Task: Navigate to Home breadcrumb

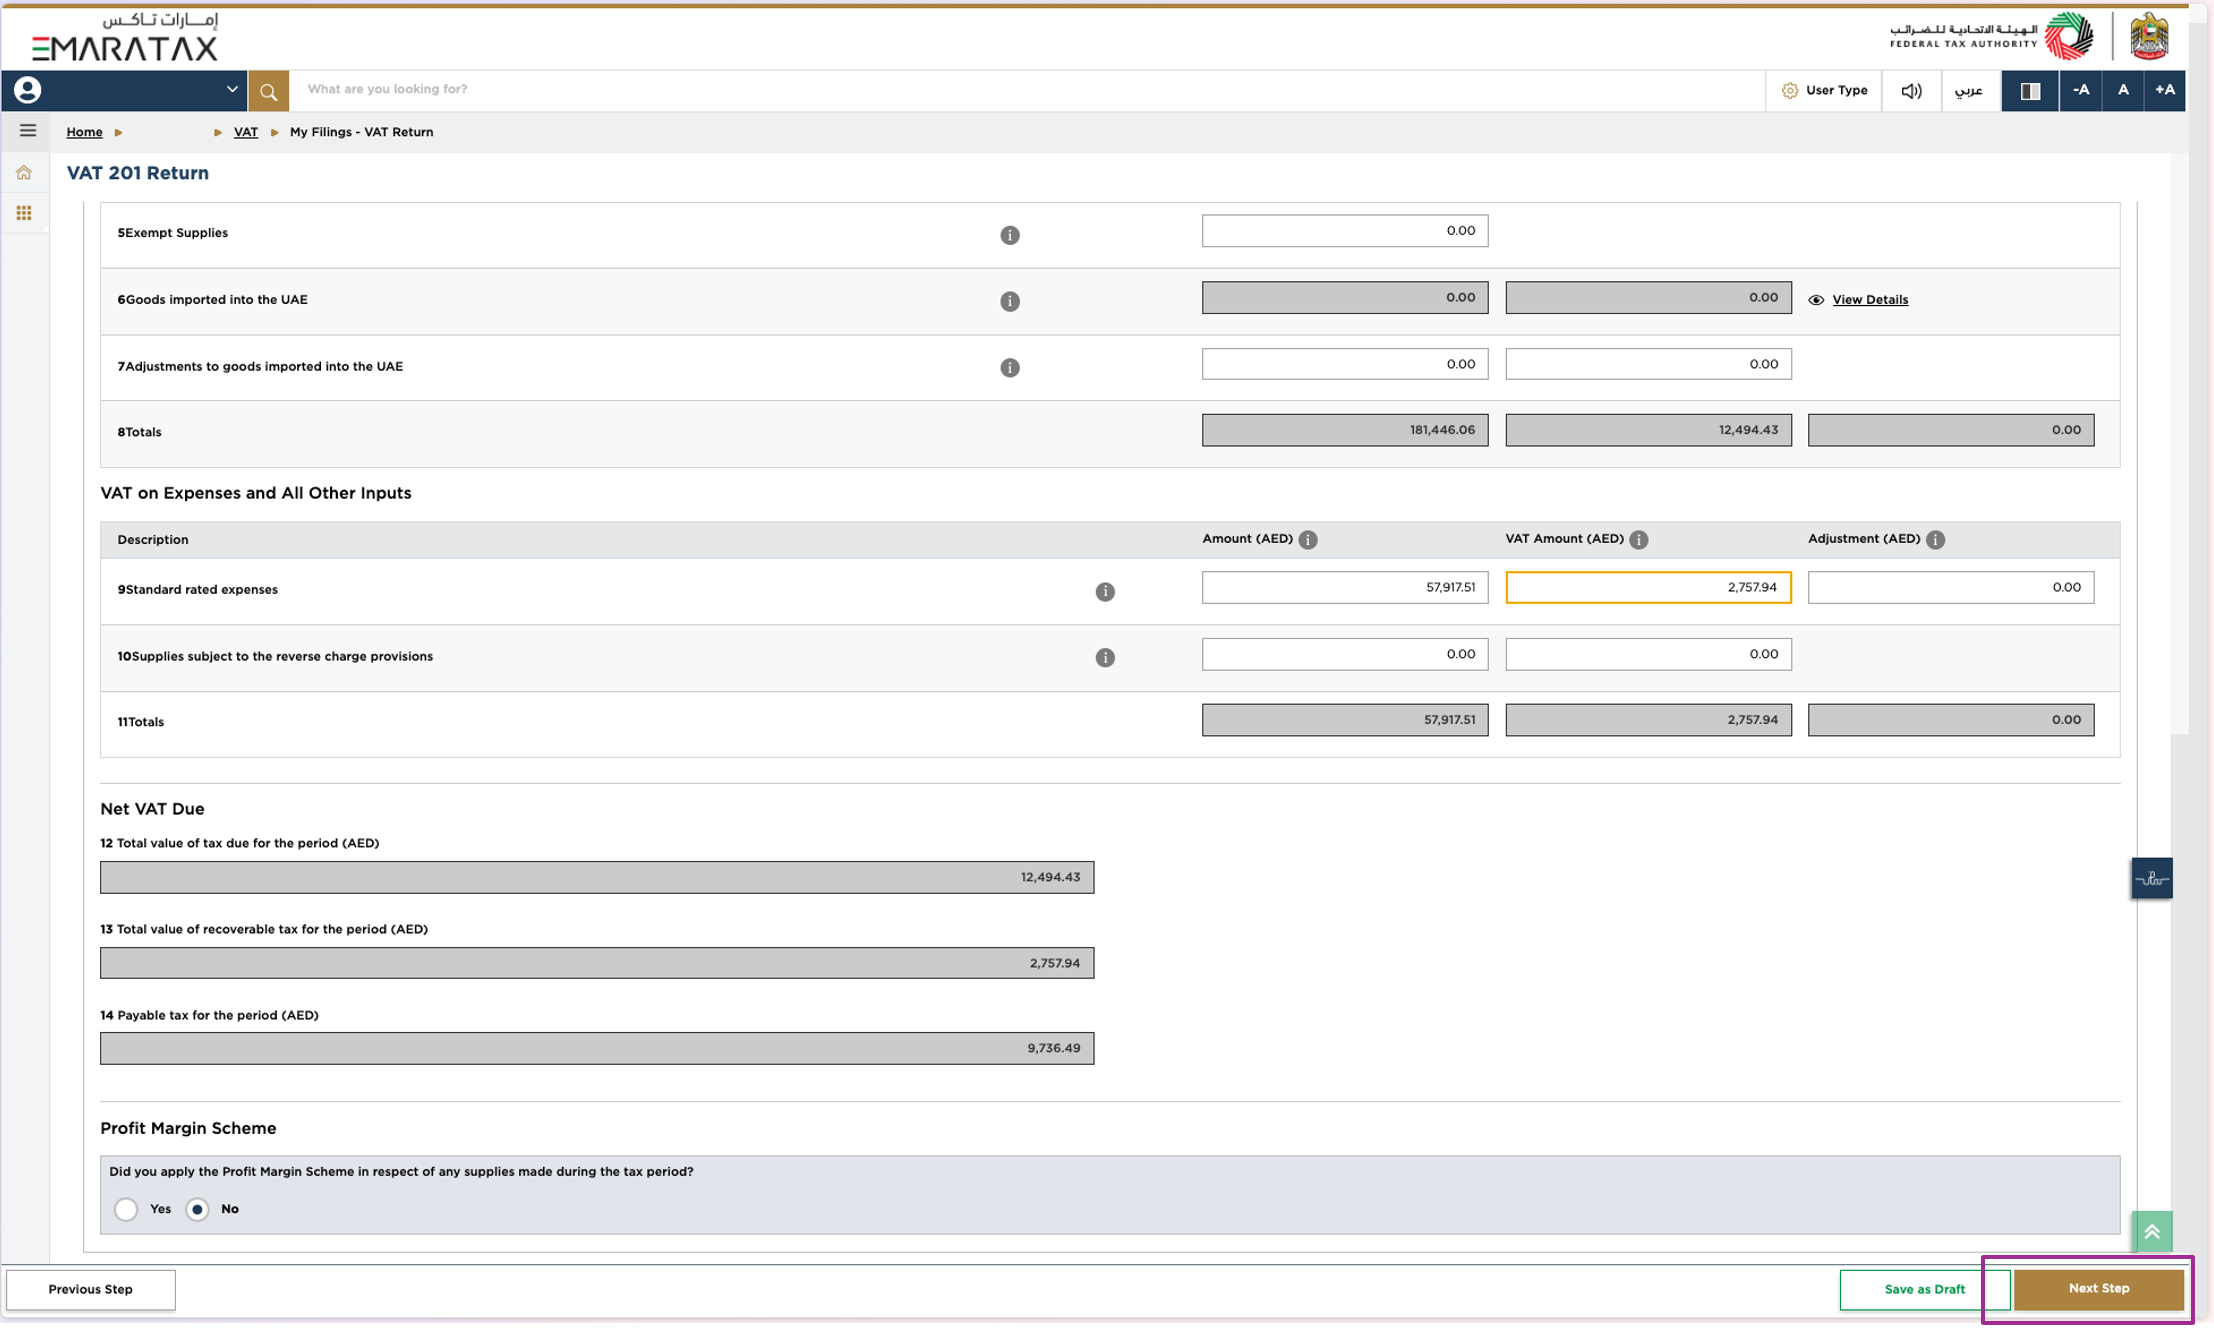Action: [x=84, y=132]
